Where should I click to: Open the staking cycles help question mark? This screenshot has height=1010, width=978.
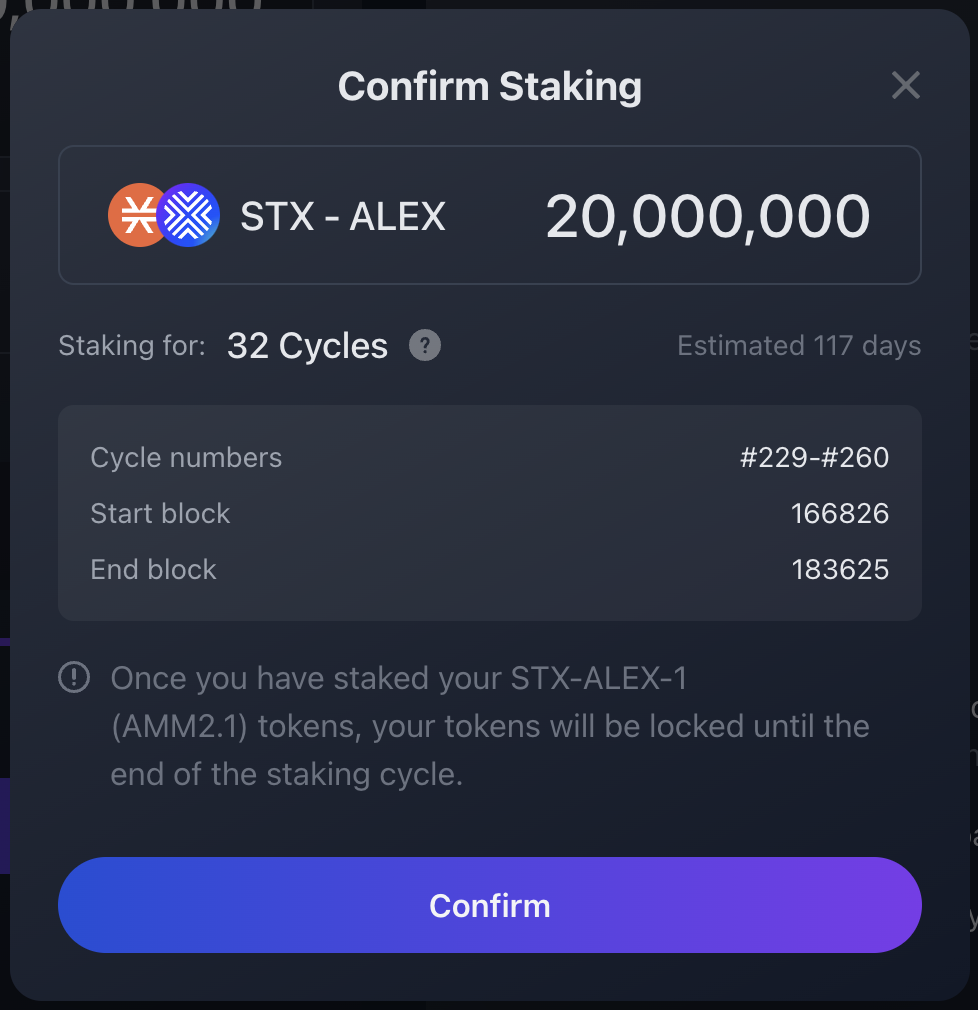point(425,345)
